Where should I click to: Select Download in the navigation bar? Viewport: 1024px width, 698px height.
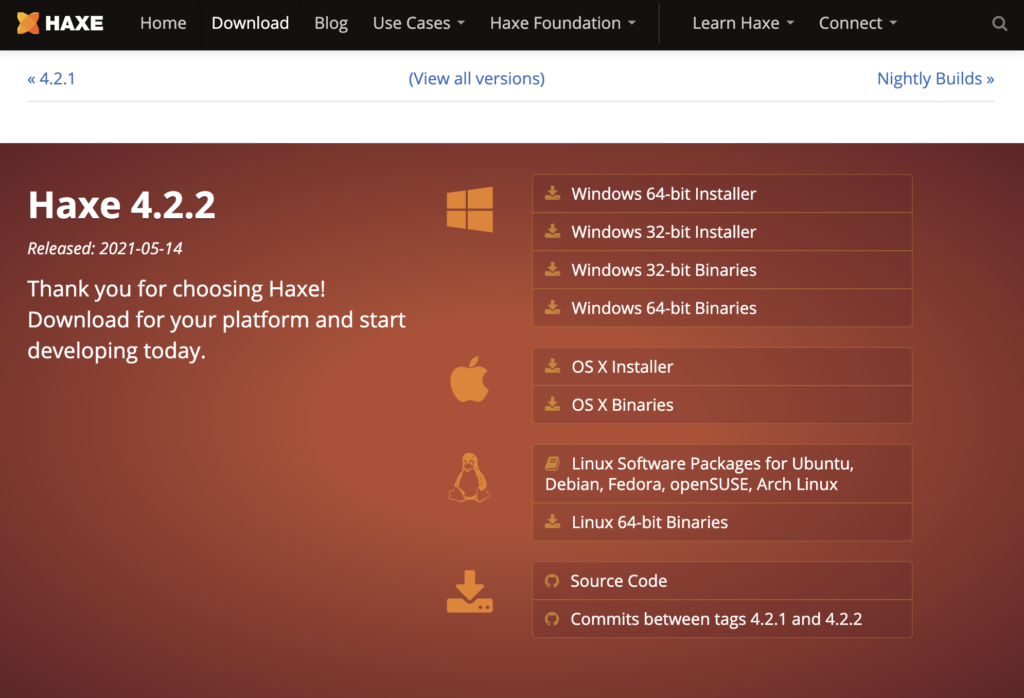point(250,23)
